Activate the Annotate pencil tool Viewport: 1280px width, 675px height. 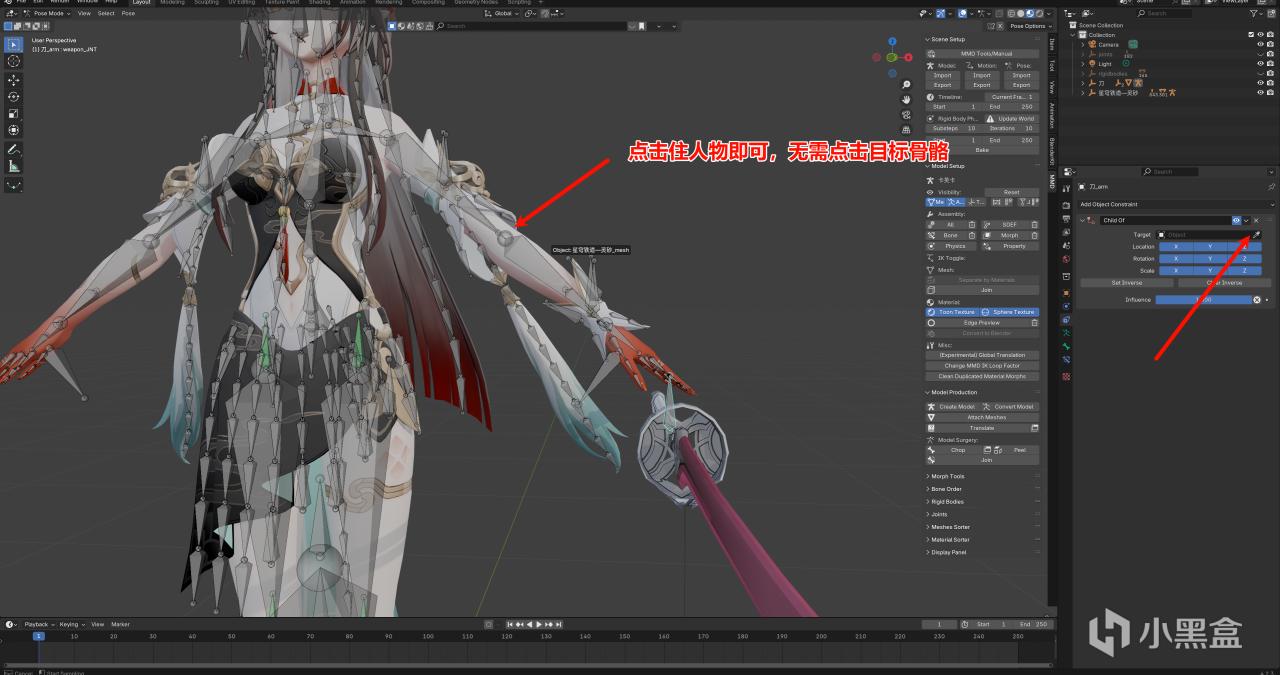pos(14,149)
